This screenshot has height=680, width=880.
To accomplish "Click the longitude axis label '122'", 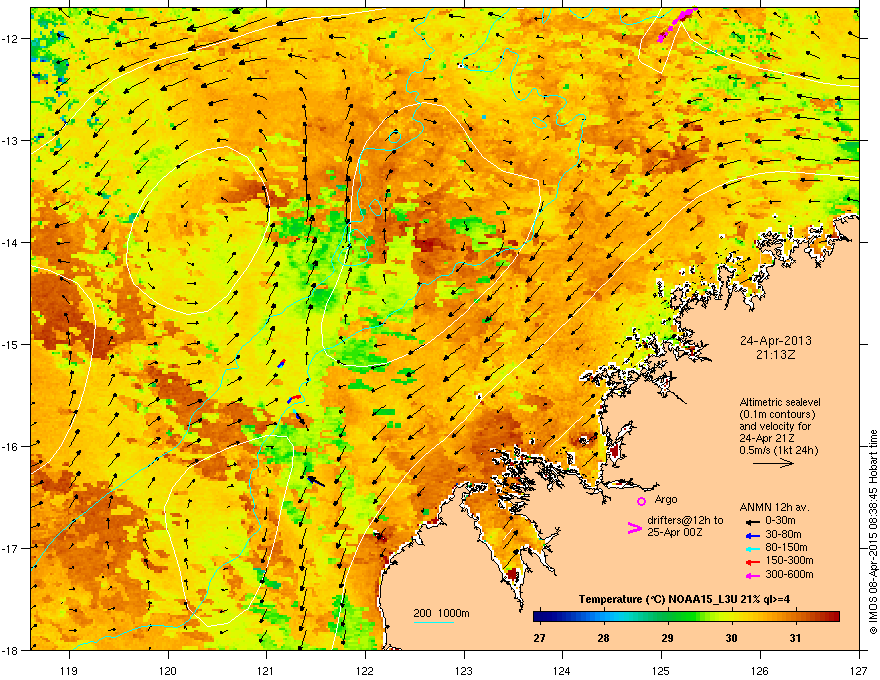I will [365, 670].
